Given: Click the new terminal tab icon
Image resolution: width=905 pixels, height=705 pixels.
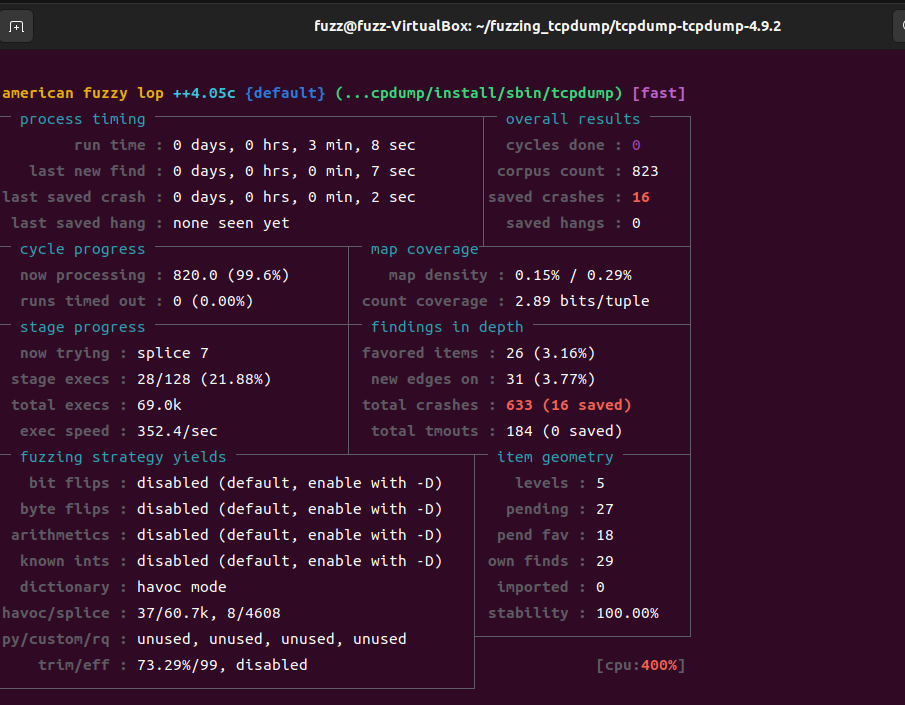Looking at the screenshot, I should click(x=16, y=27).
